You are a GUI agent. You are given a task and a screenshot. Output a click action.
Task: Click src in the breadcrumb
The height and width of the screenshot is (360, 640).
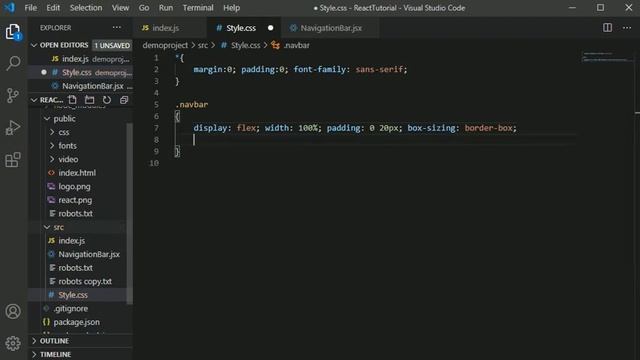[x=203, y=45]
